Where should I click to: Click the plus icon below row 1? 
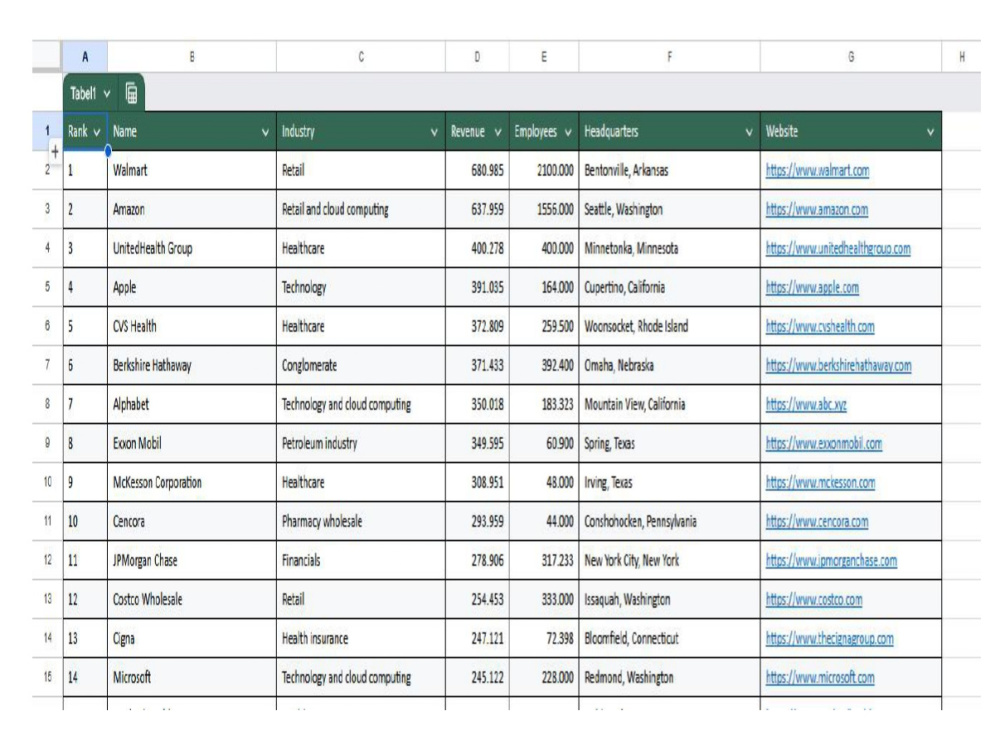[55, 152]
